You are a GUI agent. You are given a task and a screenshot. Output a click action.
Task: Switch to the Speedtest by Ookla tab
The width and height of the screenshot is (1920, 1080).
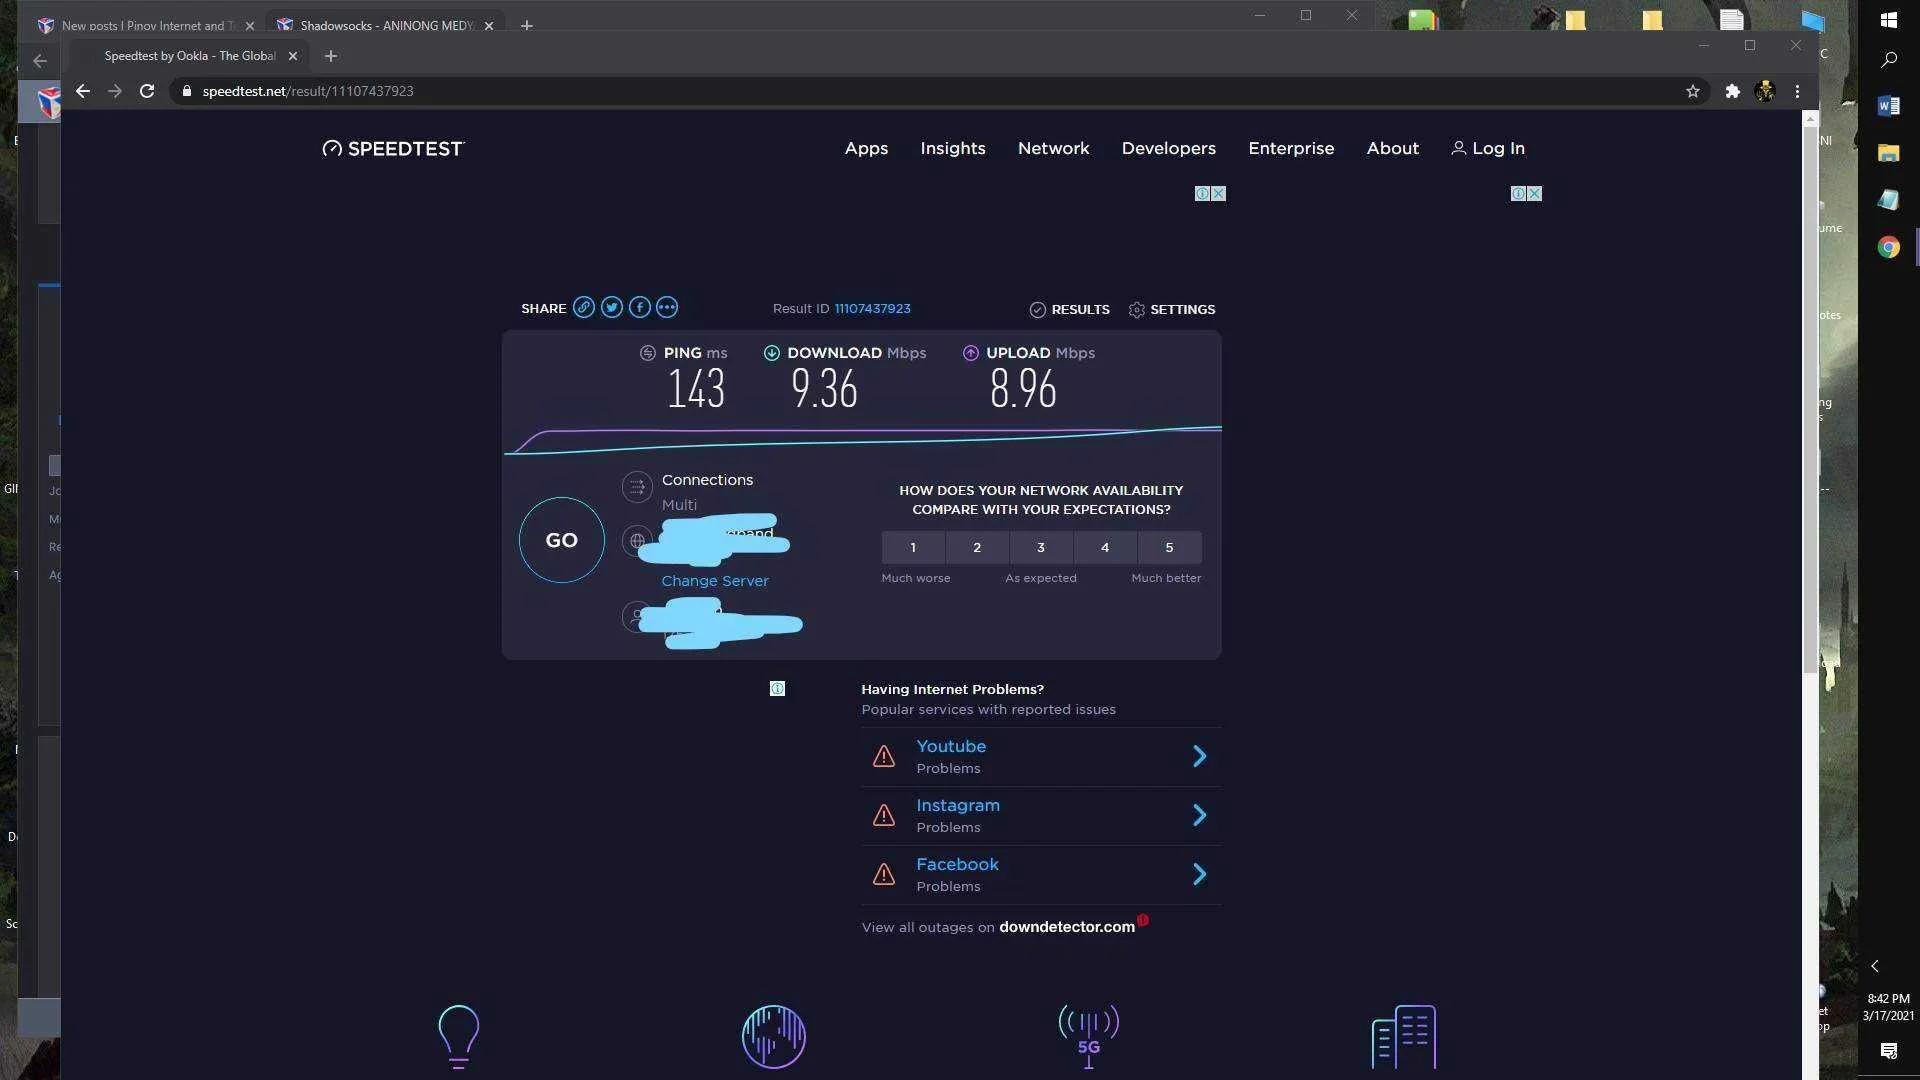(x=190, y=56)
